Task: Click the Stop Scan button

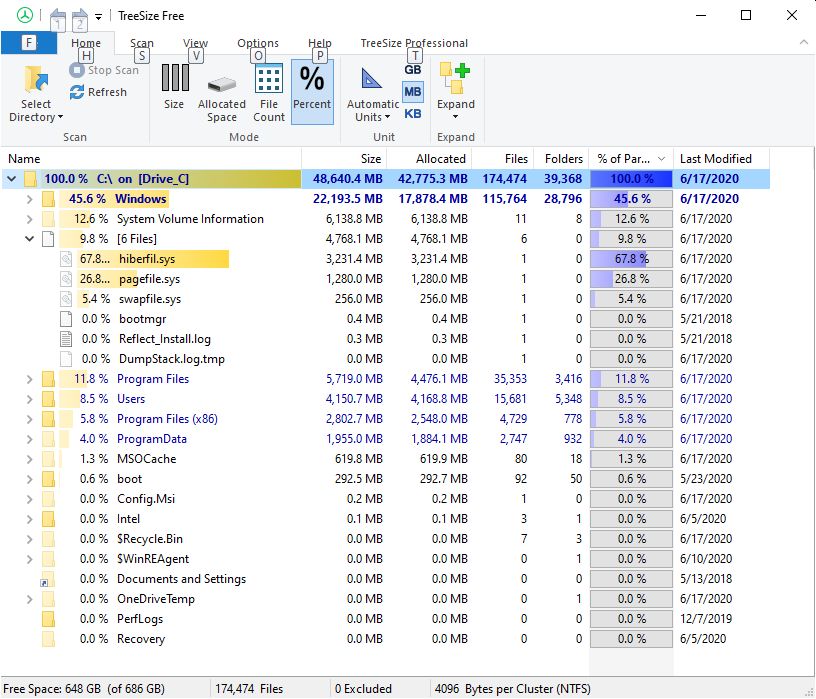Action: point(104,70)
